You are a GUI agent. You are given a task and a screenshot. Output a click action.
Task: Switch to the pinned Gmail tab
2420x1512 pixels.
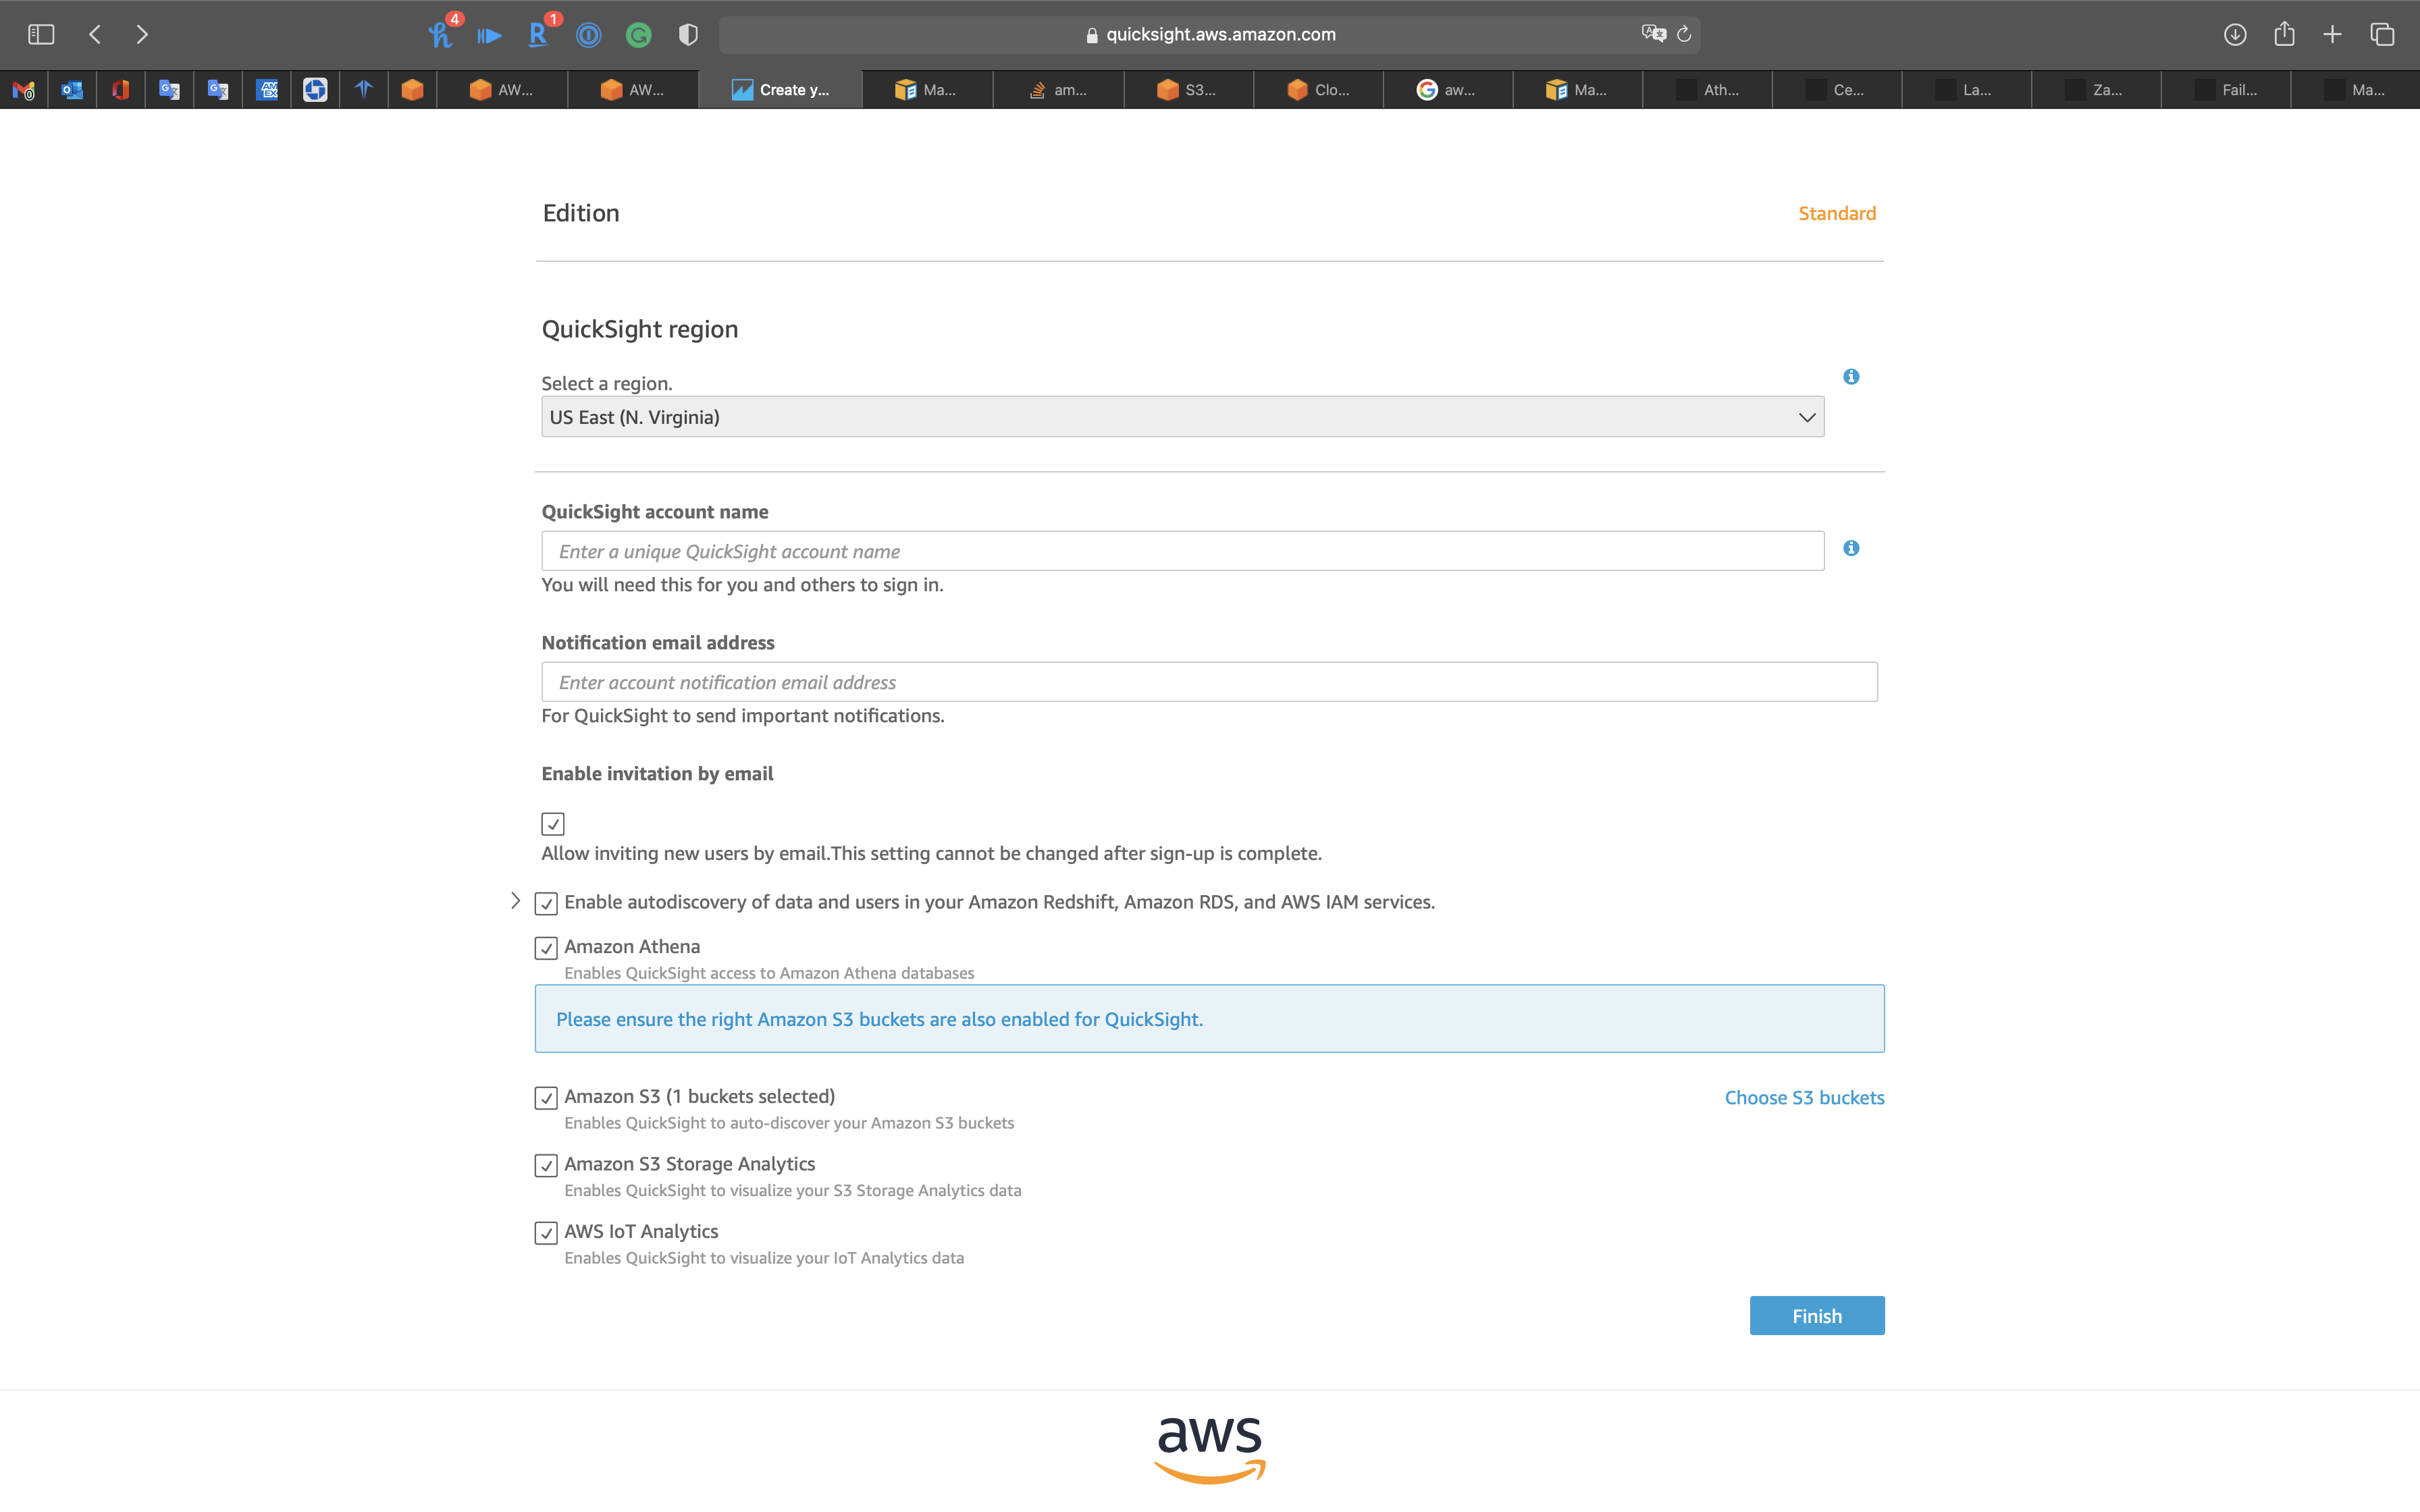pos(24,90)
